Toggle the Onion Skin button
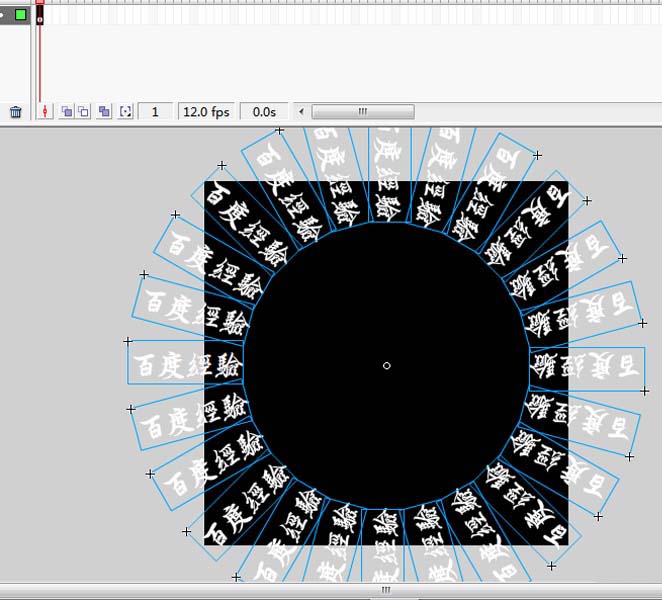The width and height of the screenshot is (662, 600). pyautogui.click(x=66, y=111)
